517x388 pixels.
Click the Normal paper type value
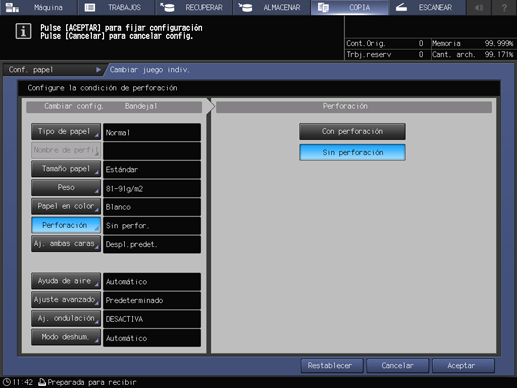(x=152, y=132)
